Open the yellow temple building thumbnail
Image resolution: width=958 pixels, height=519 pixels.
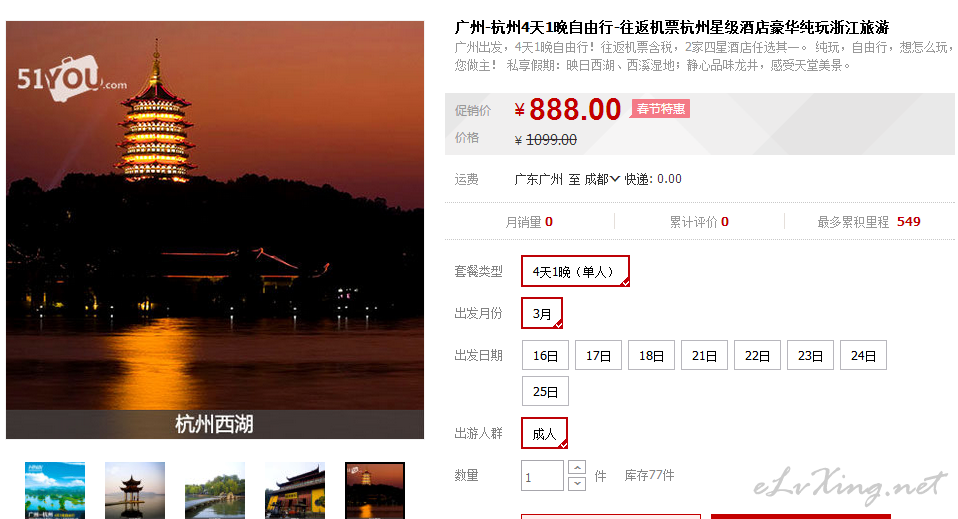(x=295, y=490)
